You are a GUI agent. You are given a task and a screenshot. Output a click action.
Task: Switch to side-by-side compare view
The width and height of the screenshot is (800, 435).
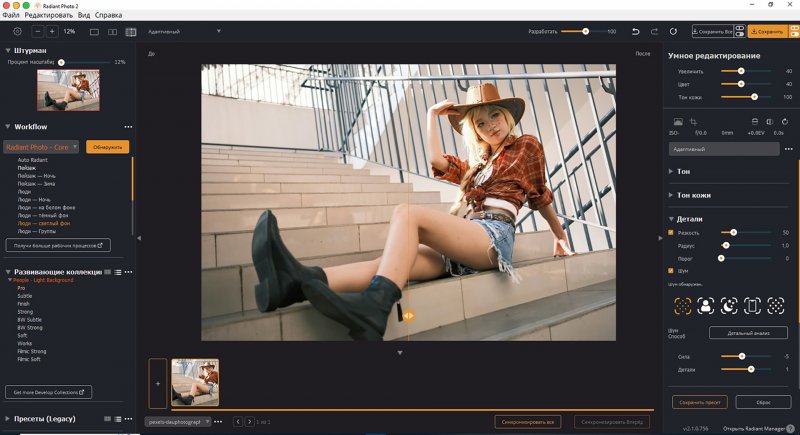(112, 32)
